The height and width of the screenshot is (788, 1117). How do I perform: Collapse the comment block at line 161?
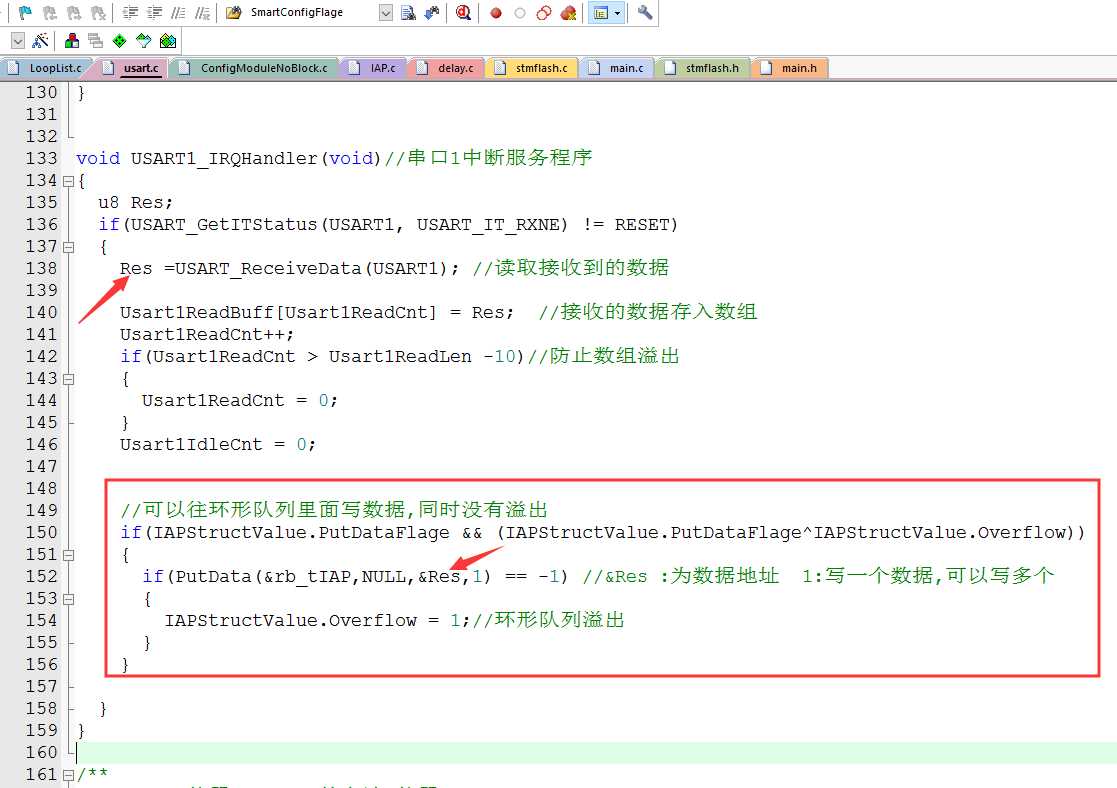click(68, 774)
